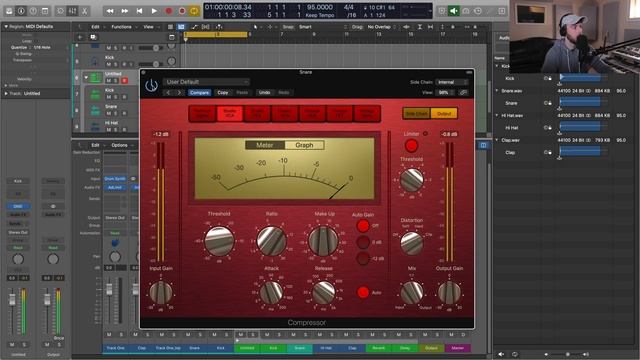The width and height of the screenshot is (640, 360).
Task: Toggle the Mixer button in control bar
Action: (x=72, y=11)
